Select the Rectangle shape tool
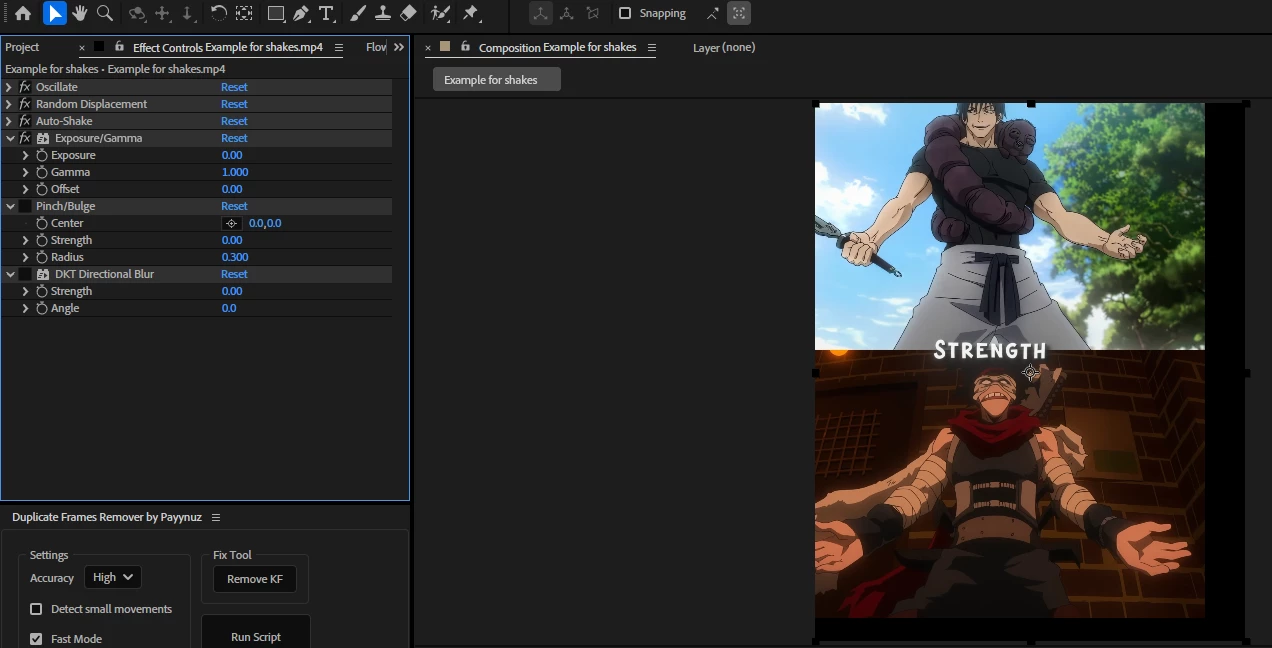This screenshot has height=648, width=1272. point(276,14)
